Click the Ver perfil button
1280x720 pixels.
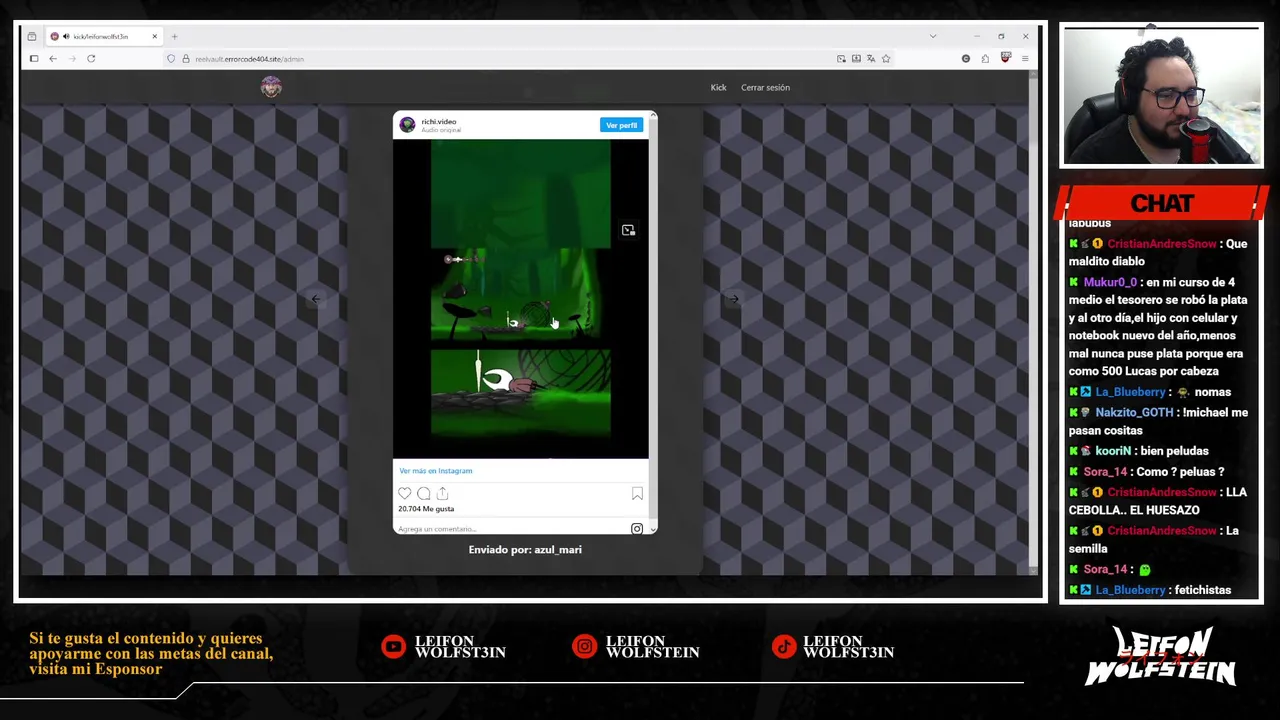click(x=621, y=125)
